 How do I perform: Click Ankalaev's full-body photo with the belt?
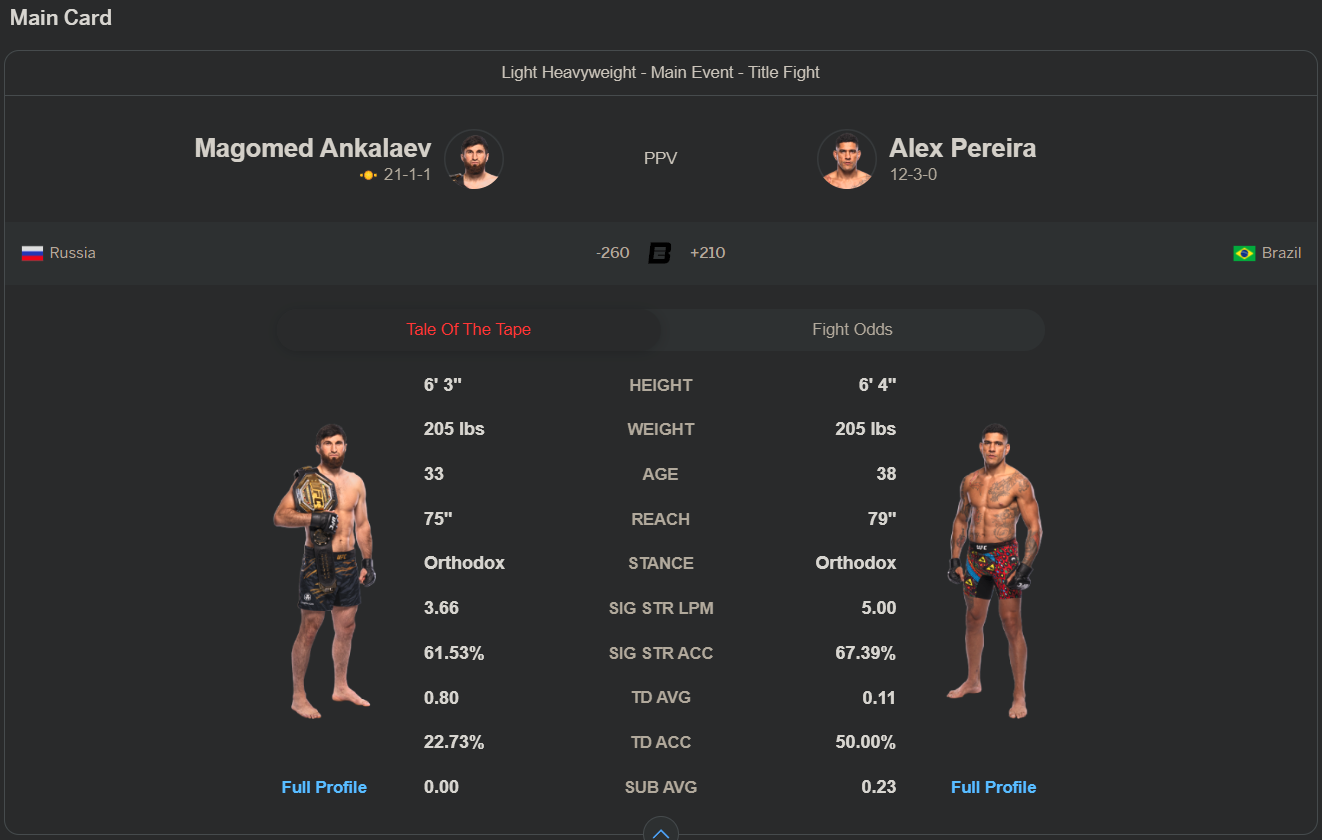coord(324,570)
